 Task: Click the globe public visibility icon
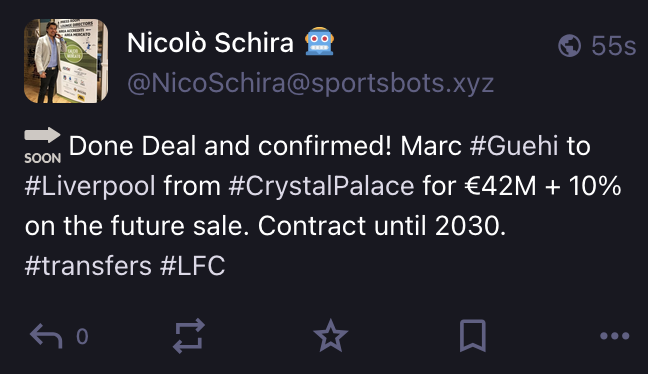[569, 45]
